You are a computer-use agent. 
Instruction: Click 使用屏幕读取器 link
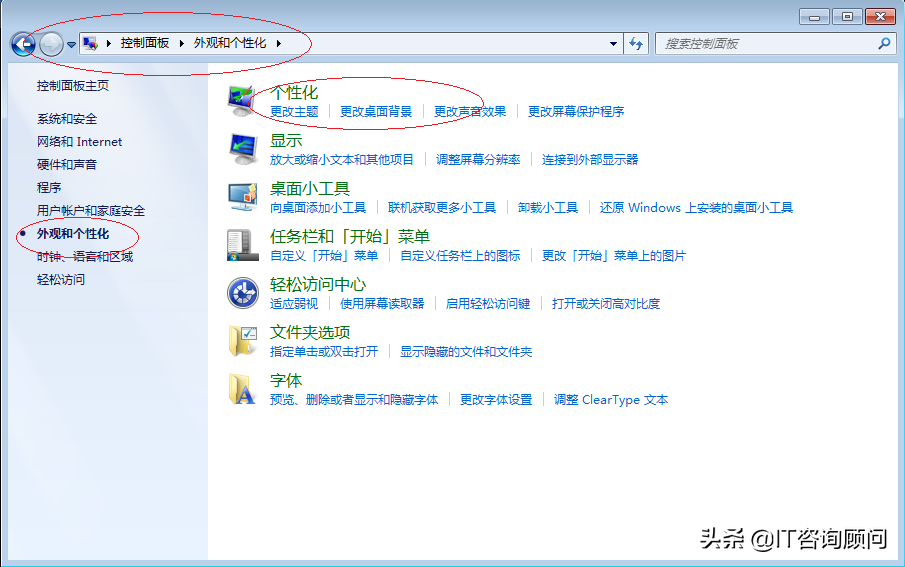tap(382, 304)
